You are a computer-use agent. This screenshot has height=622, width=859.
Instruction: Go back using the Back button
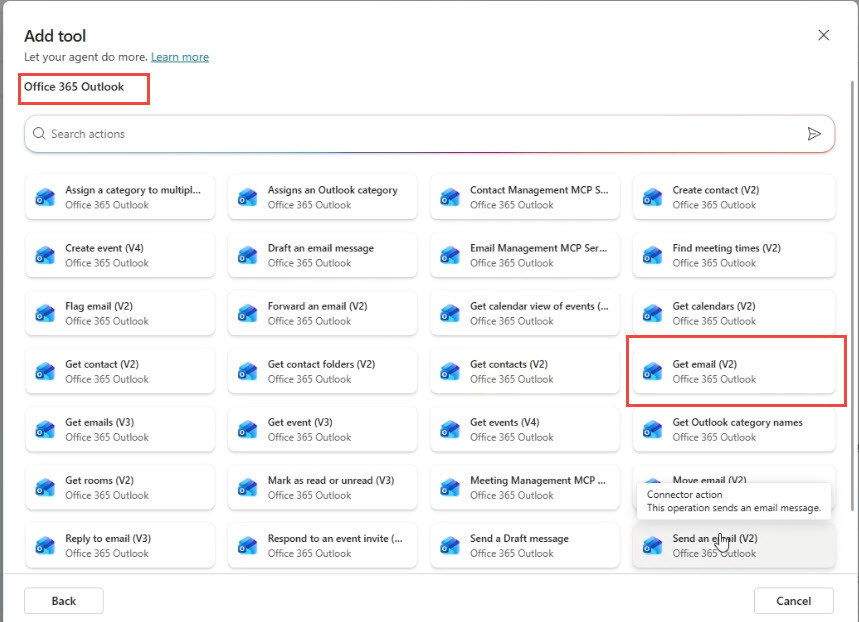(x=64, y=601)
